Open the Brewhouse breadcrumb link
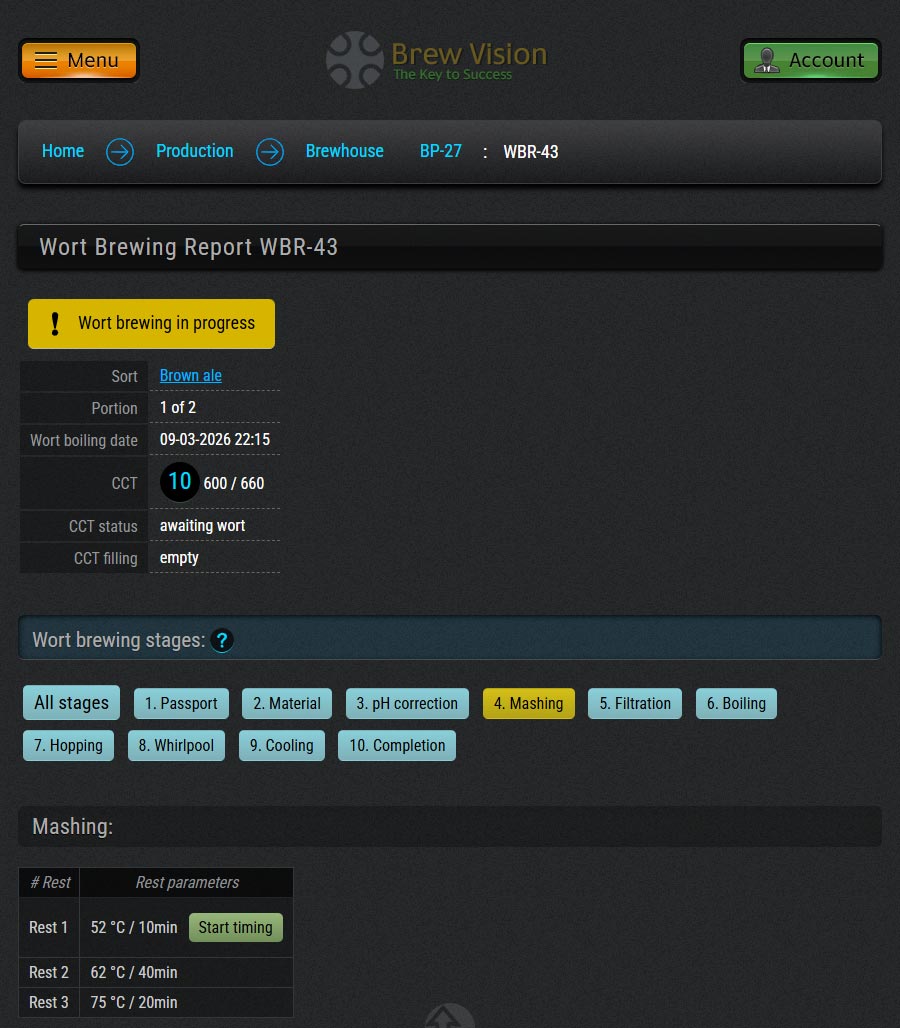The width and height of the screenshot is (900, 1028). click(344, 151)
